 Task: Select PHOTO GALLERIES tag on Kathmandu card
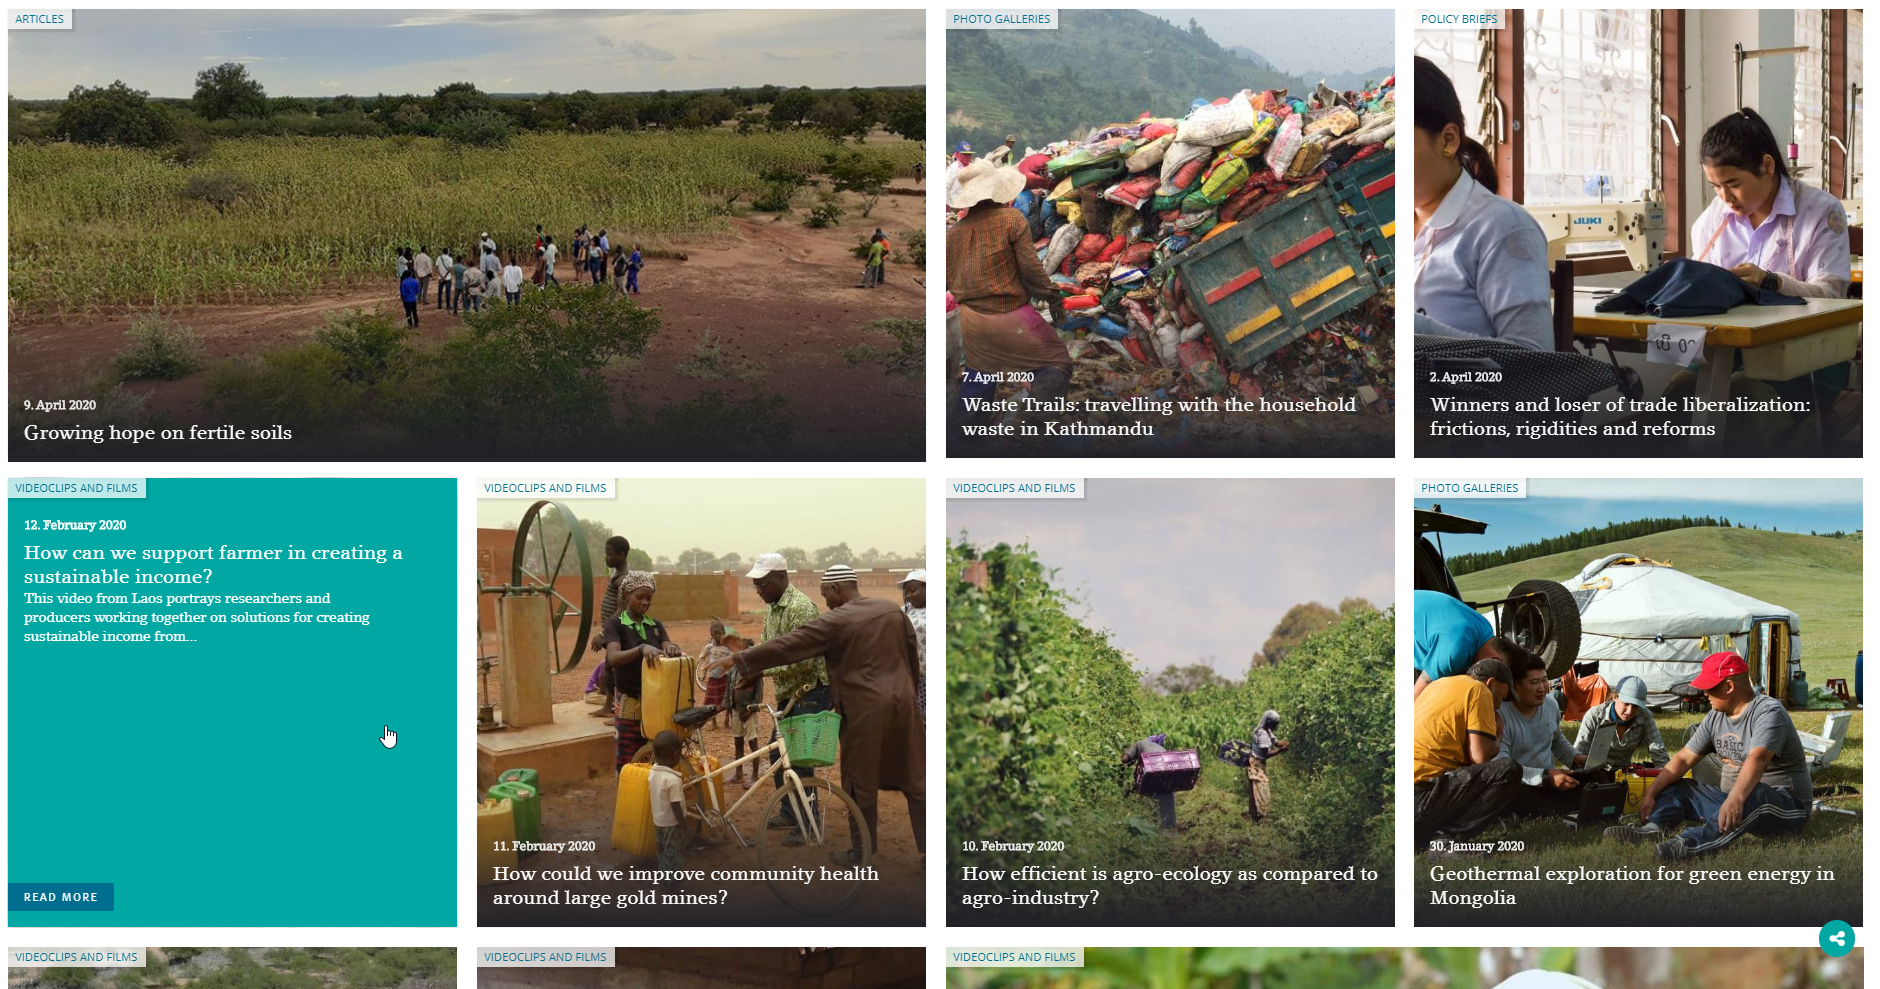1001,19
